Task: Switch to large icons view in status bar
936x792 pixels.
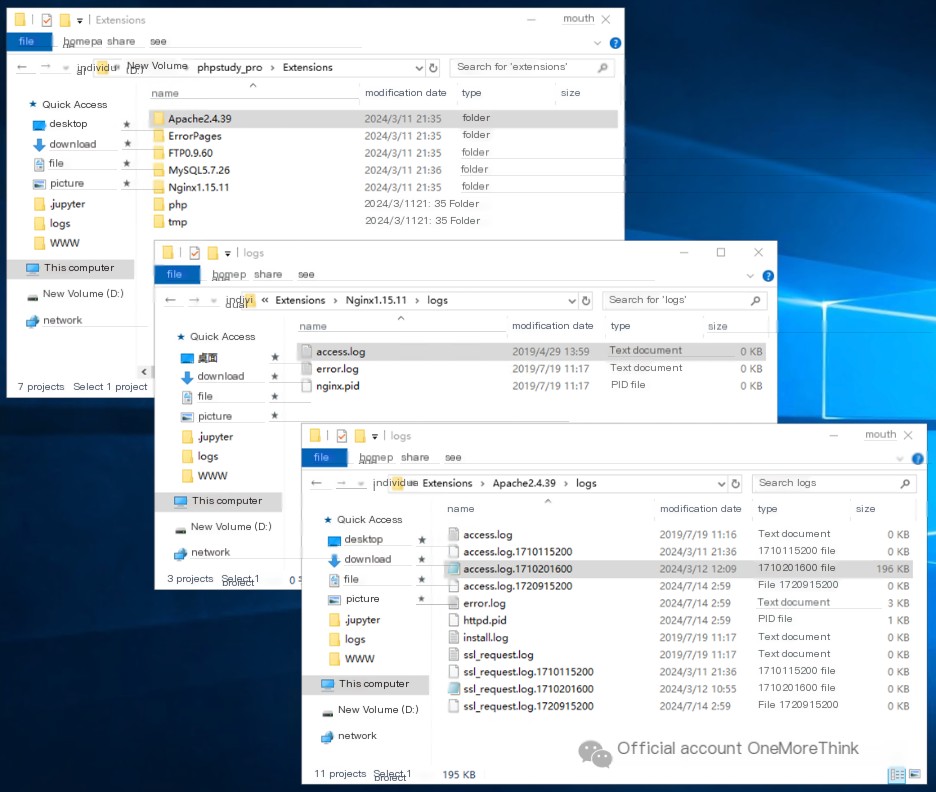Action: pyautogui.click(x=915, y=774)
